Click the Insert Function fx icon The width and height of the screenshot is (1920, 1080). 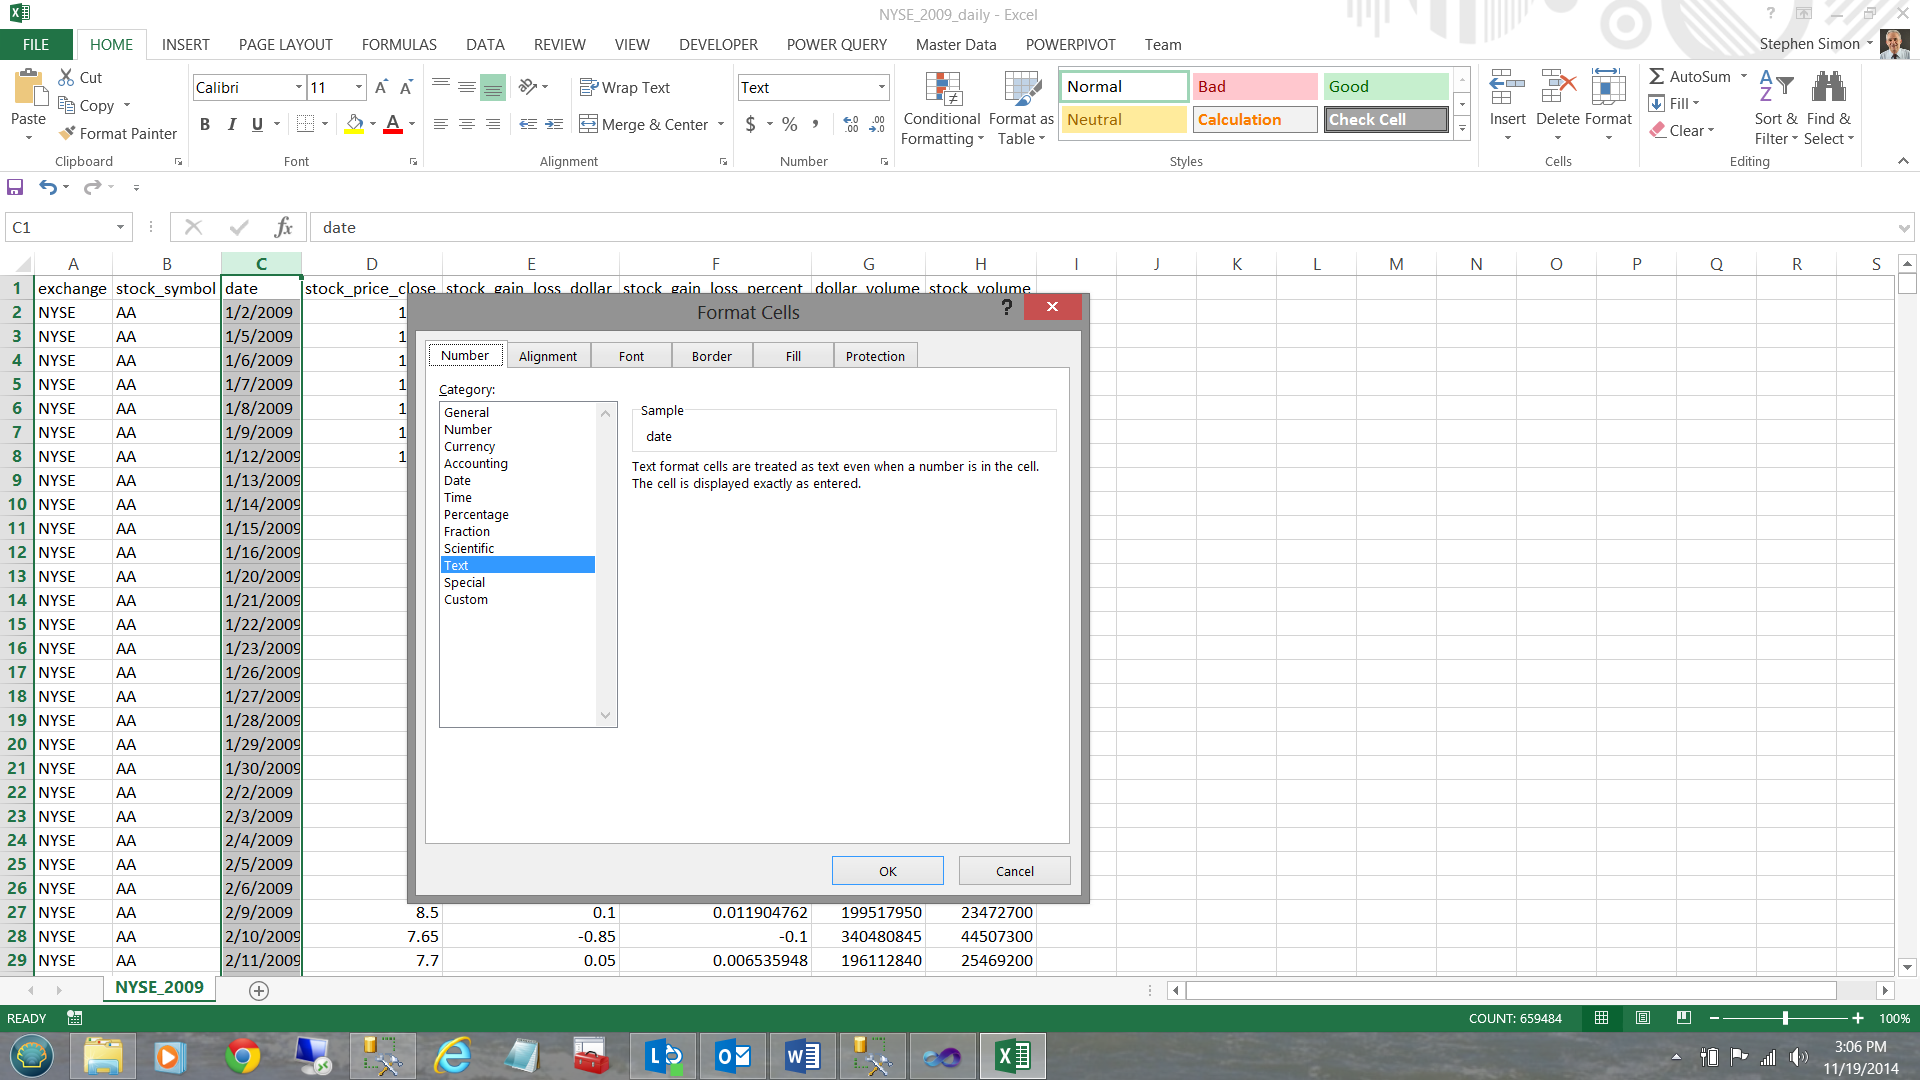coord(283,228)
